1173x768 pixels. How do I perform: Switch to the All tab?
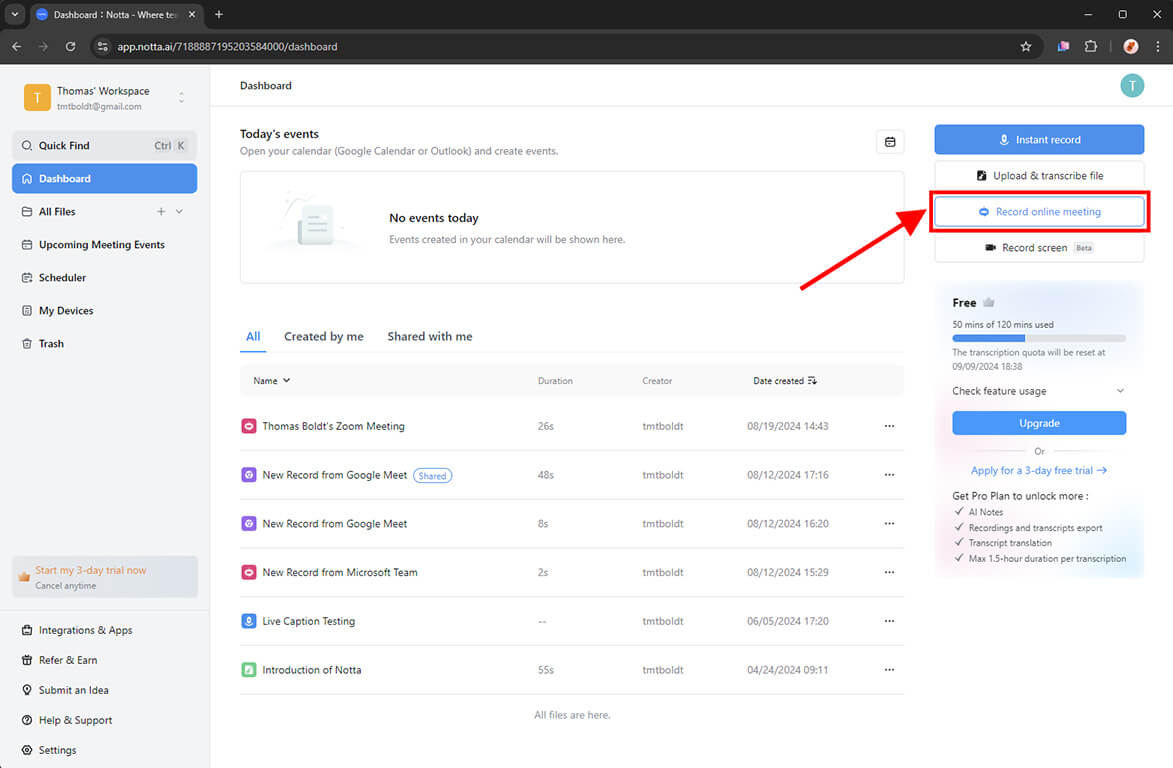[253, 337]
